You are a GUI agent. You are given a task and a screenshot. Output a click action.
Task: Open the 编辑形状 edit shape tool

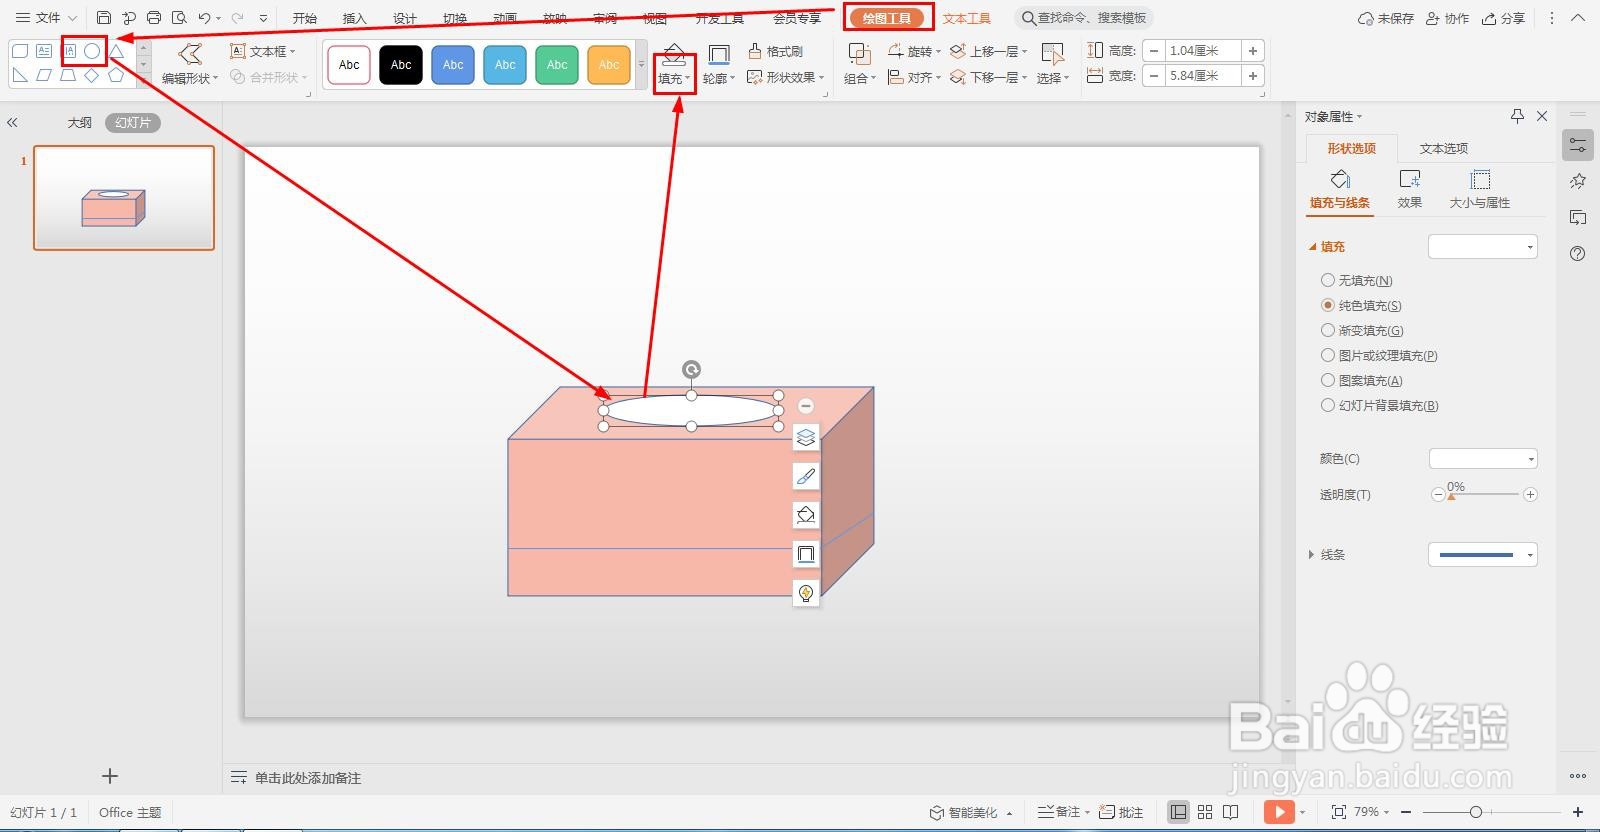[x=189, y=64]
